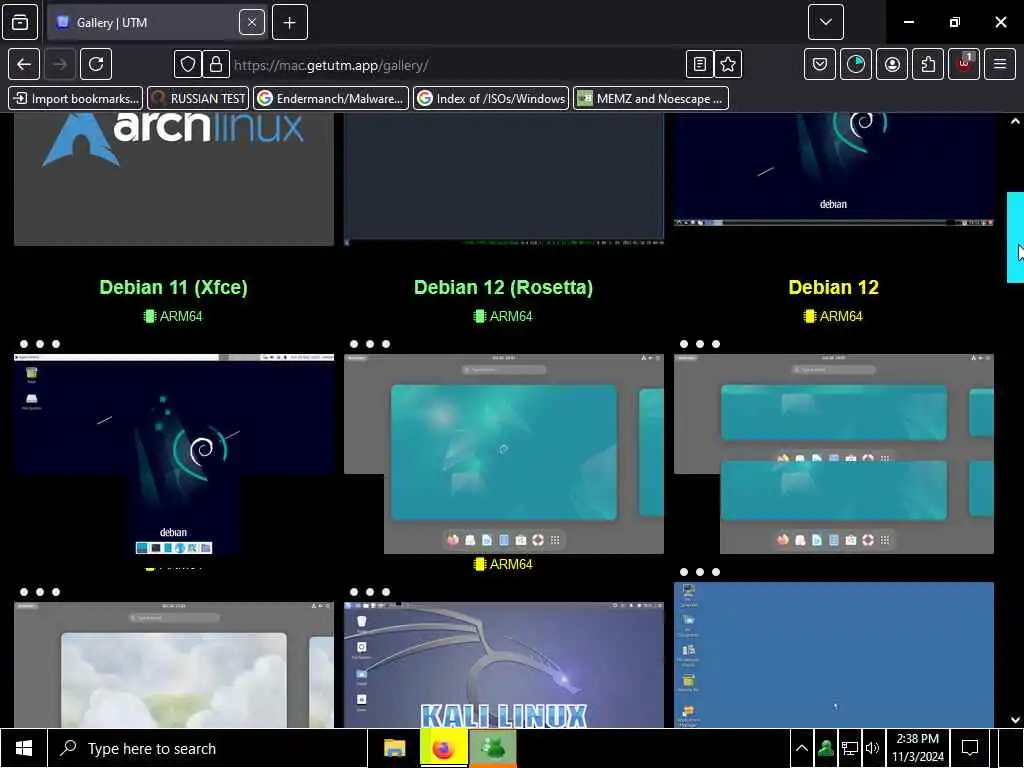Open the Pocket save icon
The height and width of the screenshot is (768, 1024).
820,64
